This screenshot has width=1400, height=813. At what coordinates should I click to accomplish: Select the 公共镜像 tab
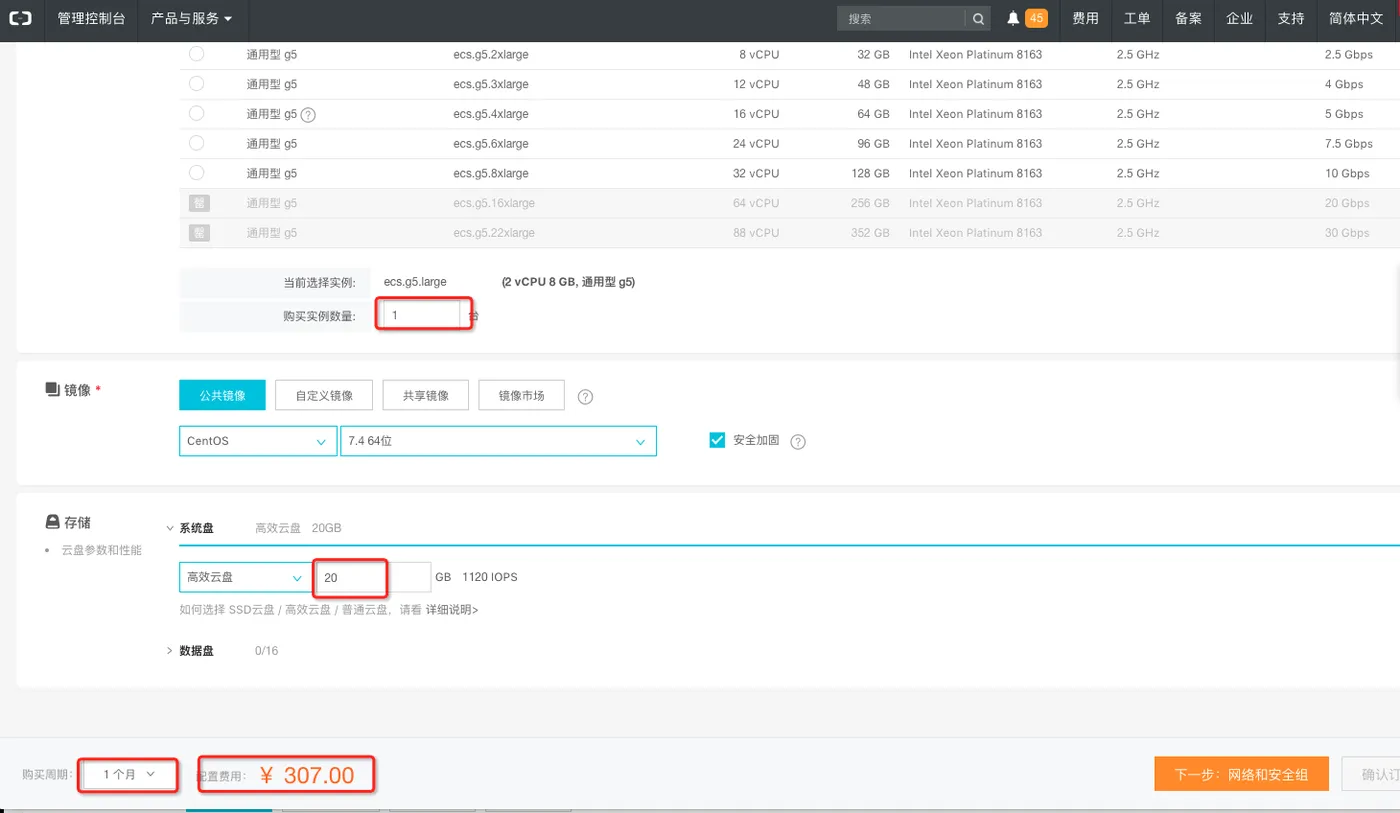222,395
